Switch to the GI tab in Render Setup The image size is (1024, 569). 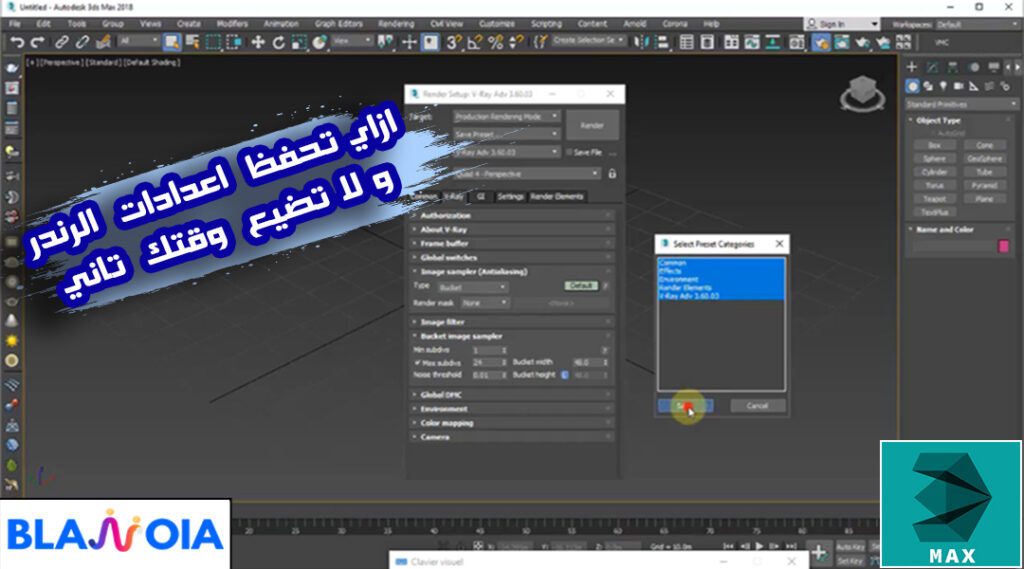pos(481,197)
